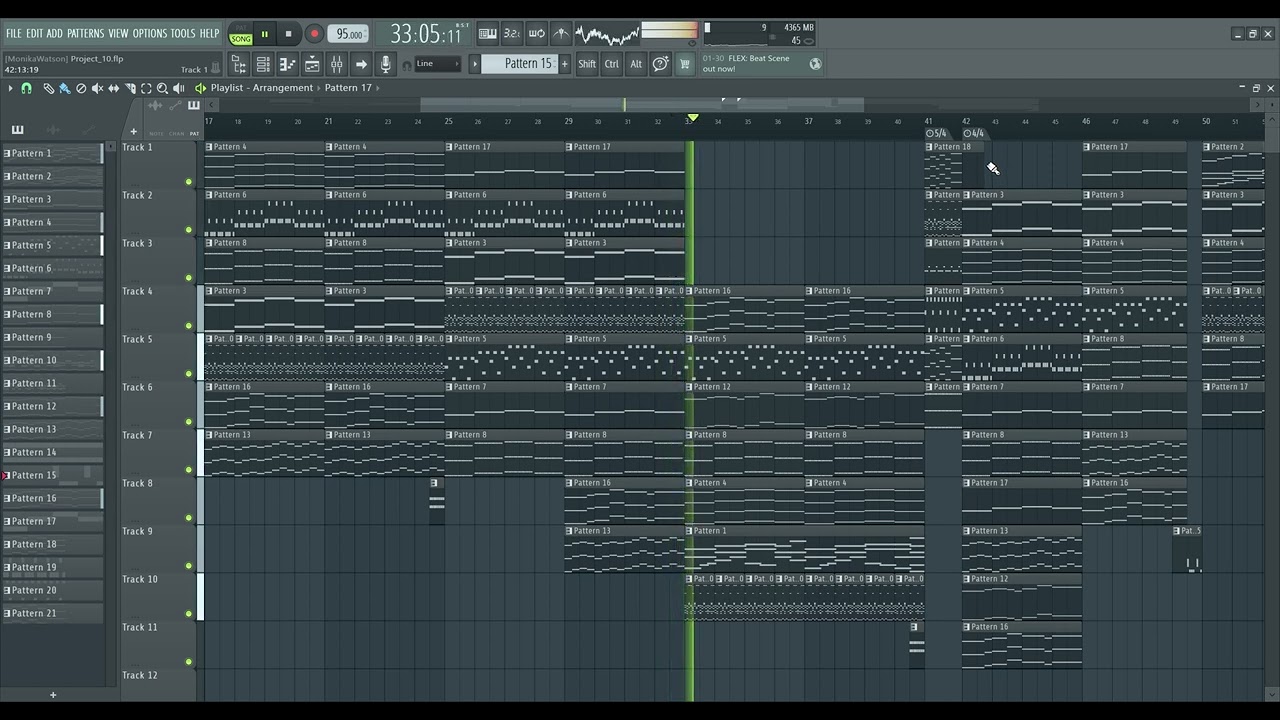Image resolution: width=1280 pixels, height=720 pixels.
Task: Click the microphone recording icon
Action: tap(385, 64)
